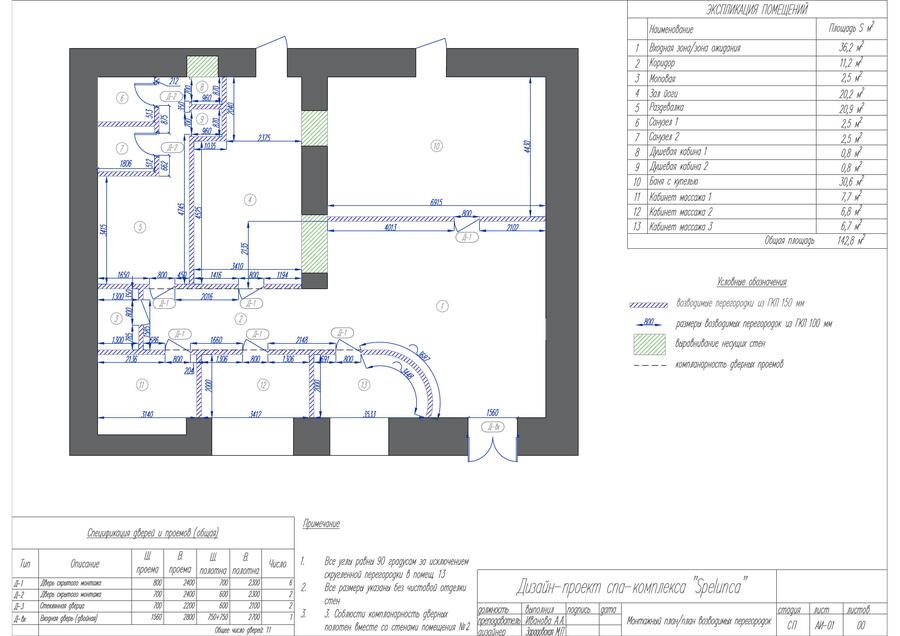
Task: Click the '30,6 м²' area value
Action: pos(851,181)
